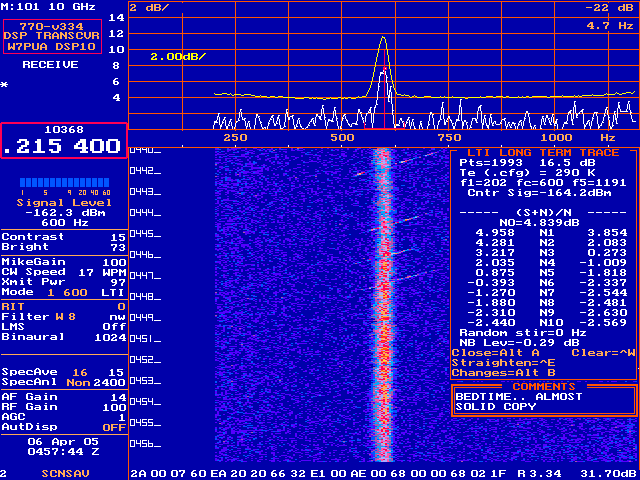Click the Clear=^W command
This screenshot has height=480, width=640.
pos(603,352)
